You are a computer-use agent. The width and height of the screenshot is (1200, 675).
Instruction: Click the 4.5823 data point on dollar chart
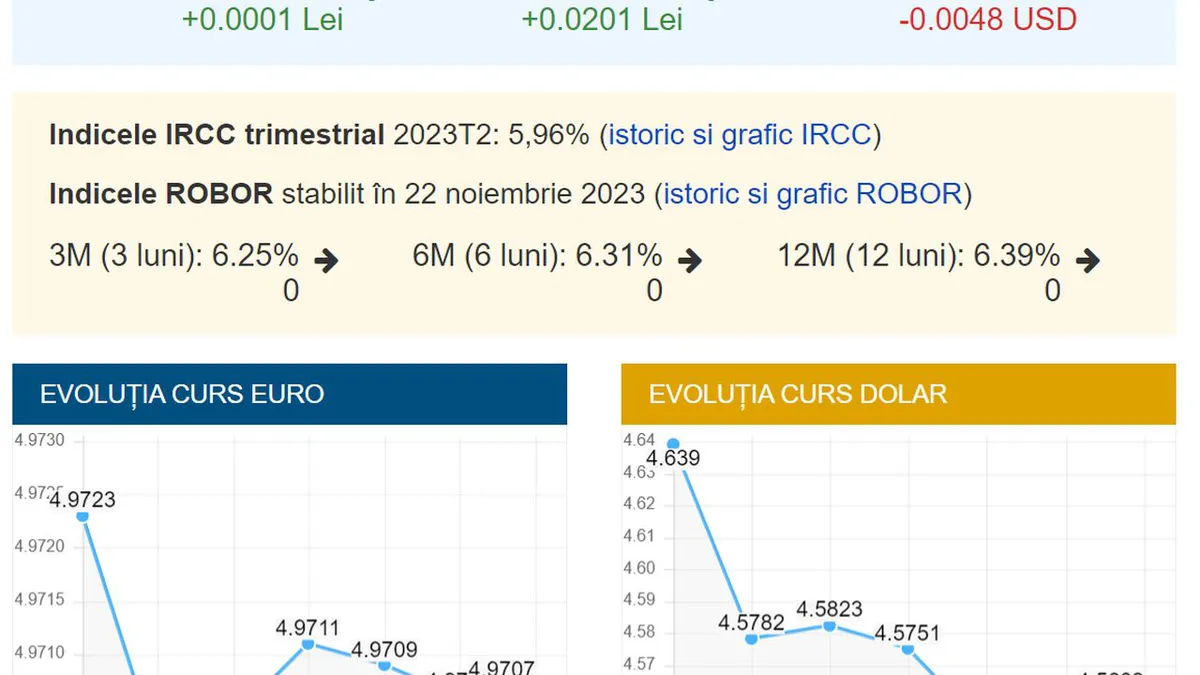[x=830, y=625]
